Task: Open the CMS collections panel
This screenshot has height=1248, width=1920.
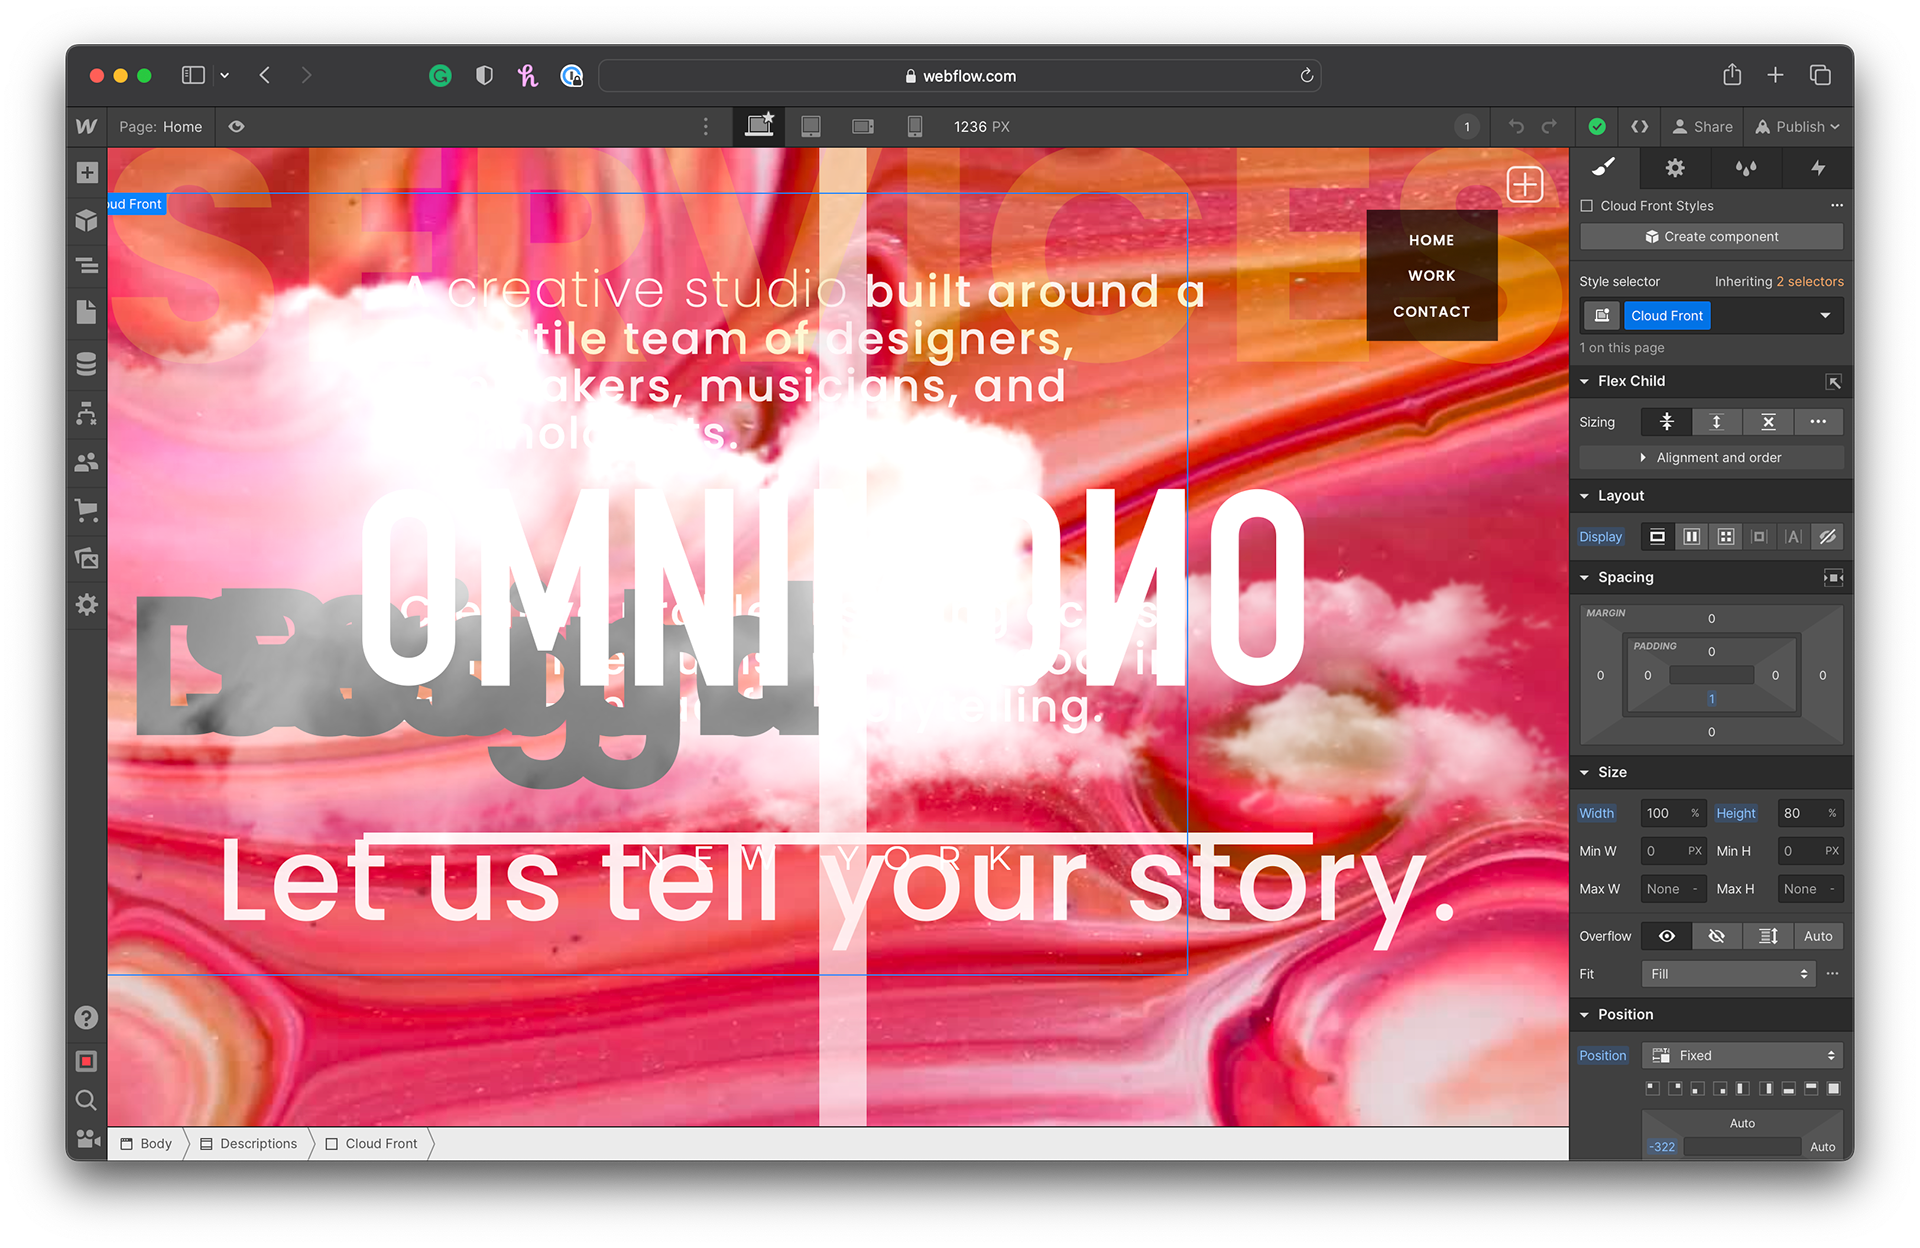Action: click(x=87, y=364)
